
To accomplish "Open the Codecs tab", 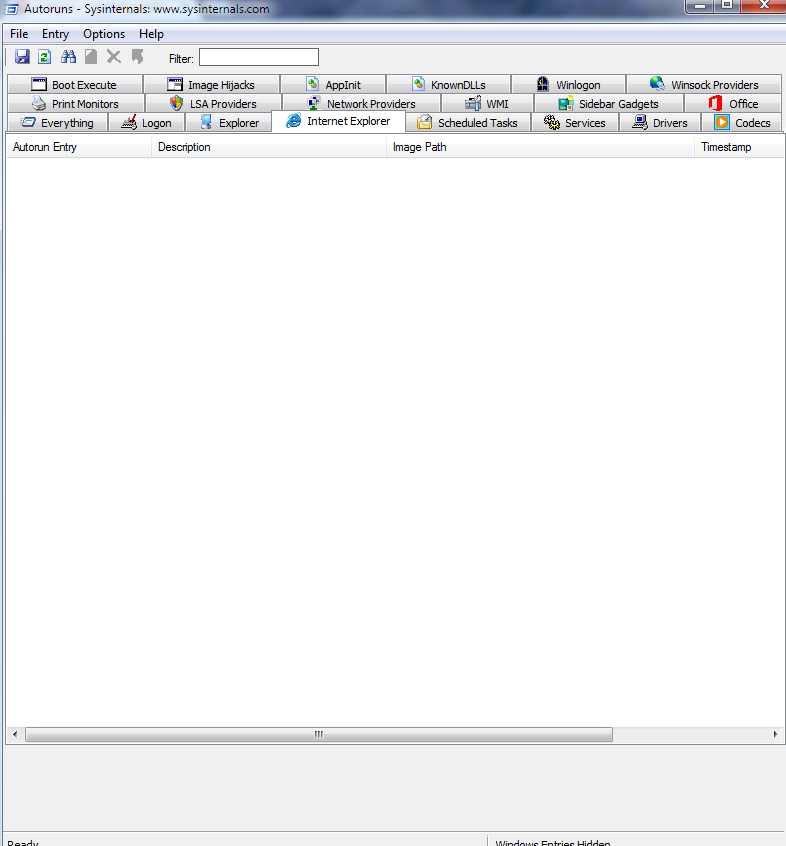I will 742,122.
